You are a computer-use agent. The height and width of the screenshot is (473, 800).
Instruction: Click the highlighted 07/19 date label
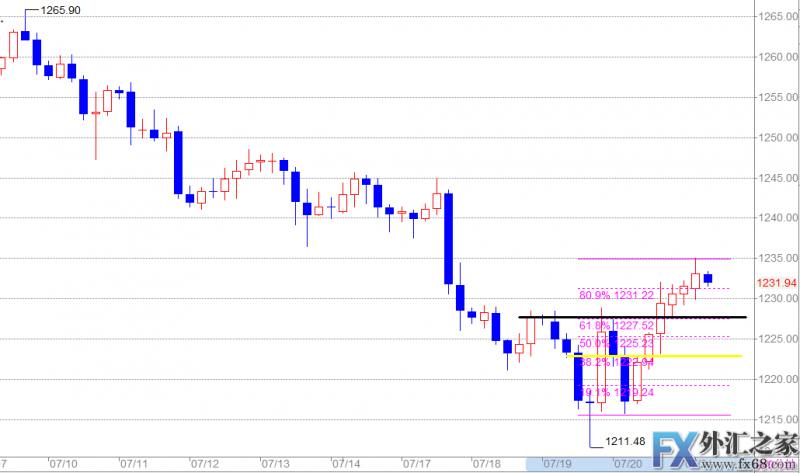coord(558,464)
